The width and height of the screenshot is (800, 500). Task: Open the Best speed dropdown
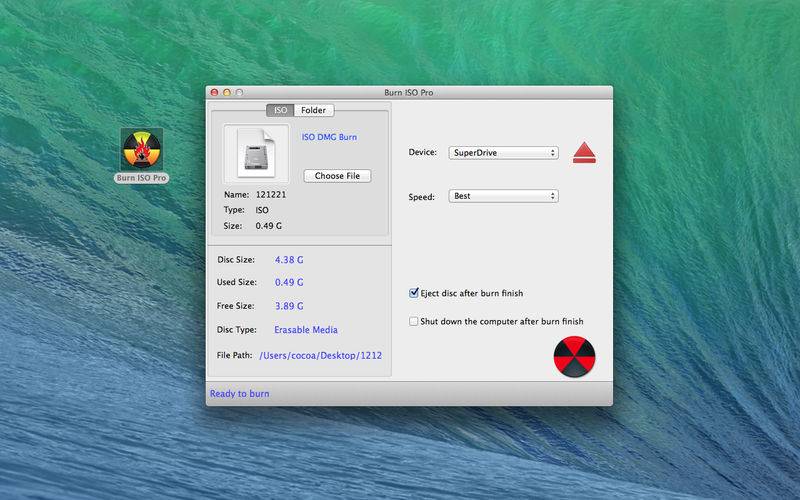point(504,196)
